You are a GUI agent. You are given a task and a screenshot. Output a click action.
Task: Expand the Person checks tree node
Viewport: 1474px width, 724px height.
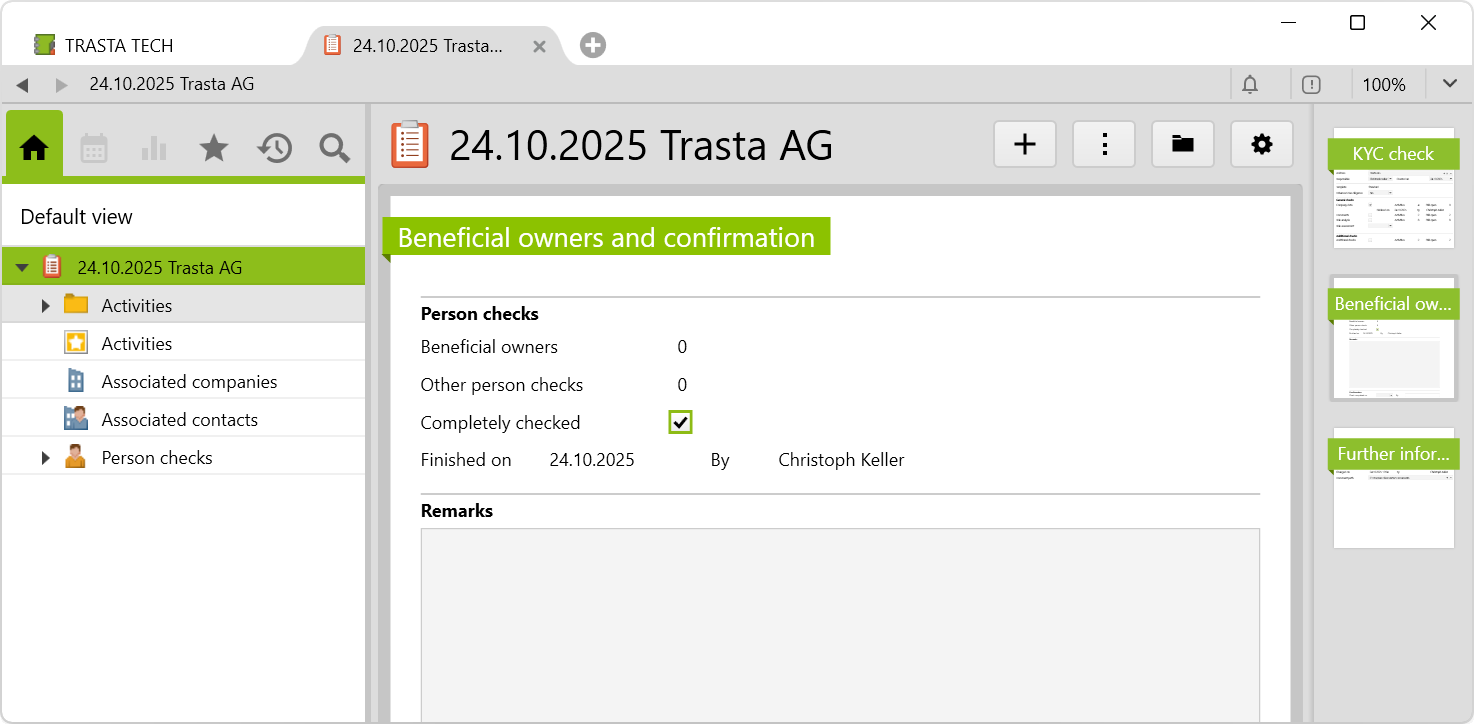coord(45,458)
